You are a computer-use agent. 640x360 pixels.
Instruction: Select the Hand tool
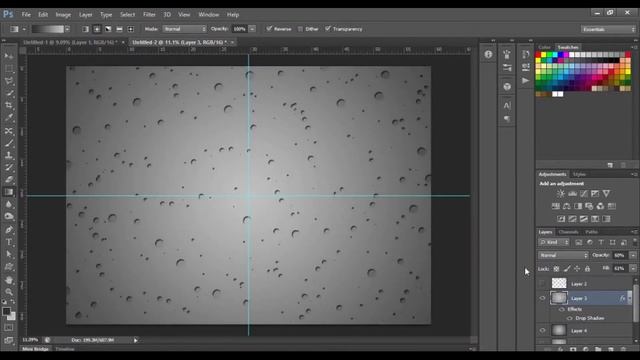(x=9, y=280)
